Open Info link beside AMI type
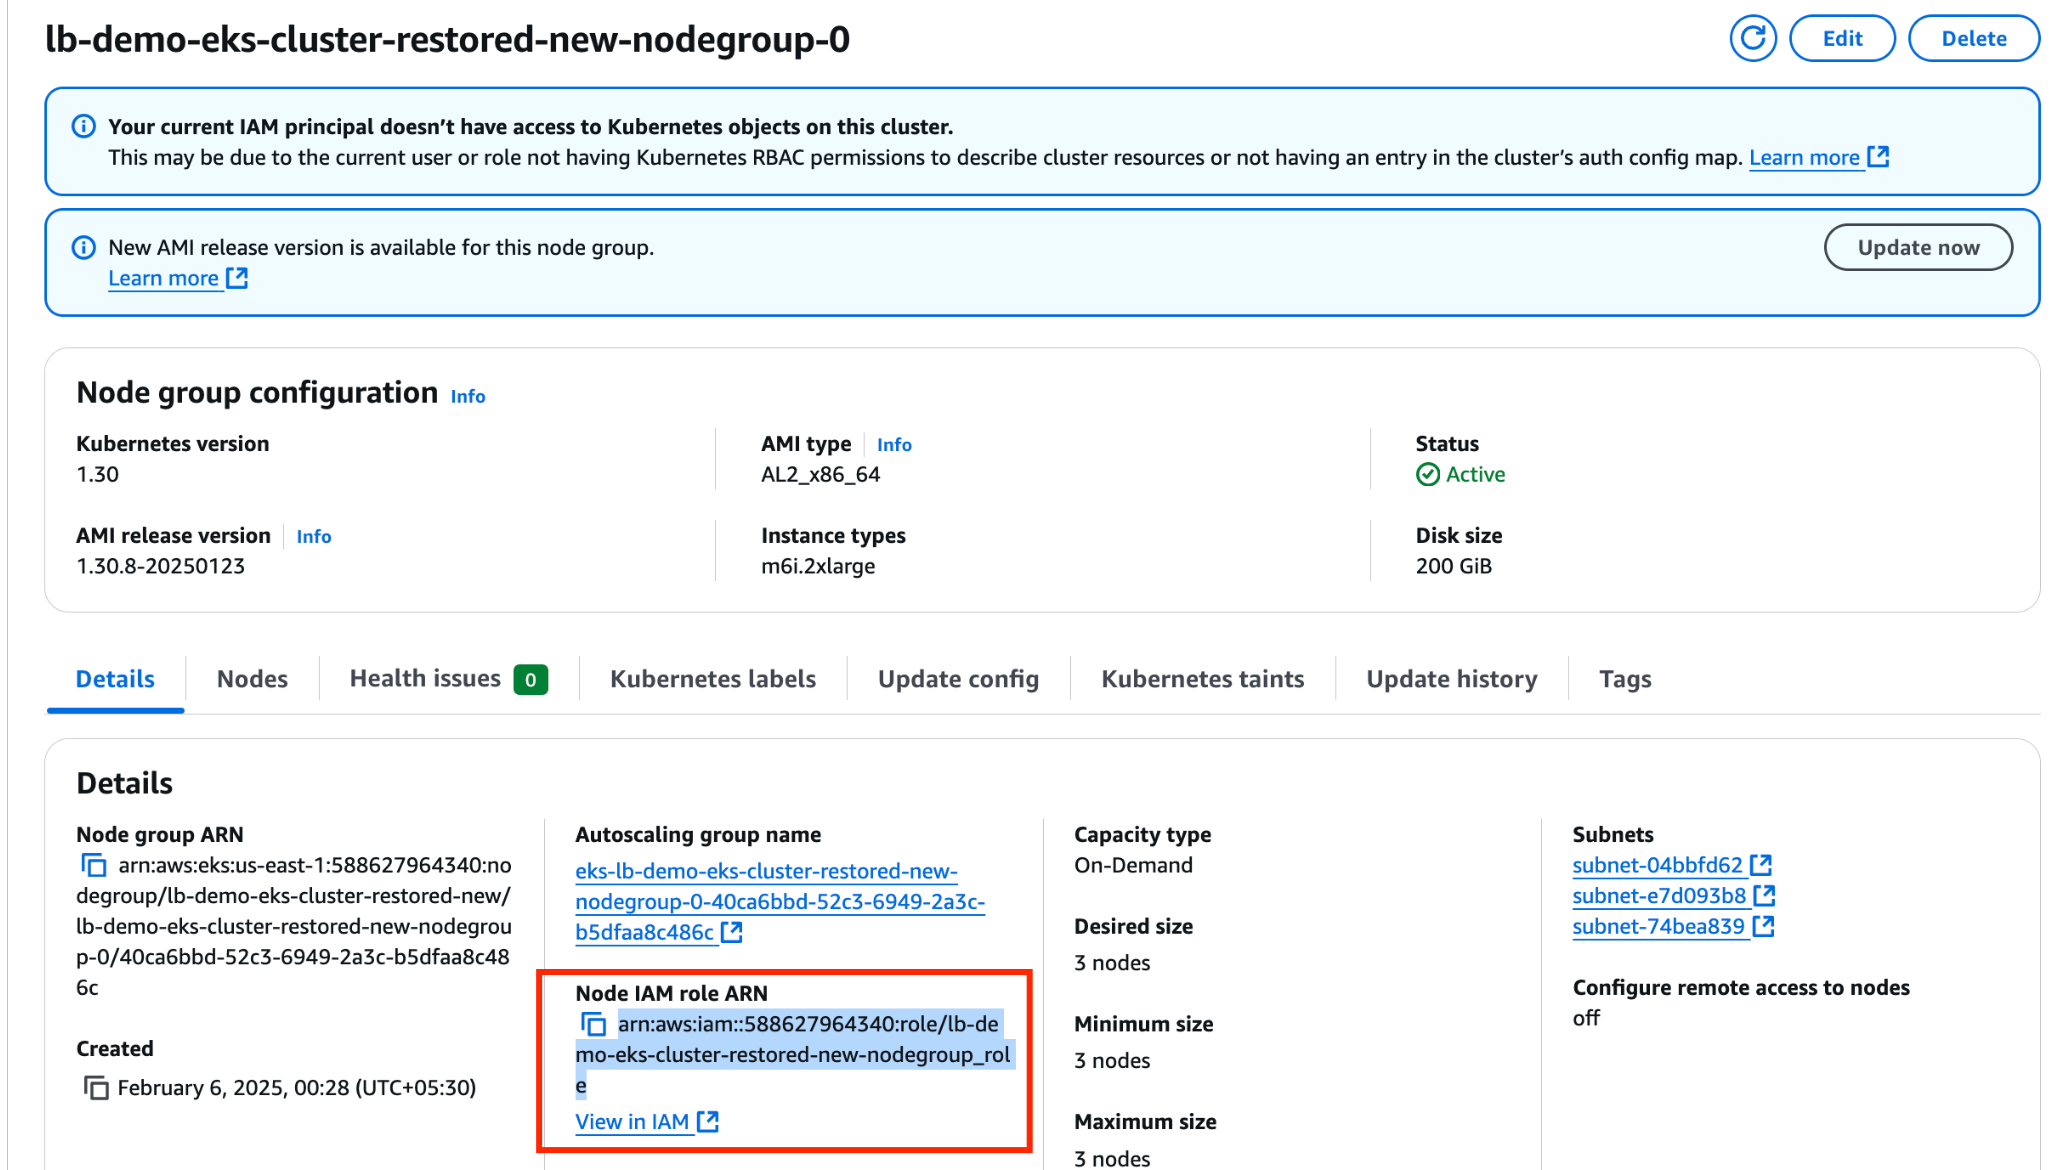 pyautogui.click(x=894, y=445)
